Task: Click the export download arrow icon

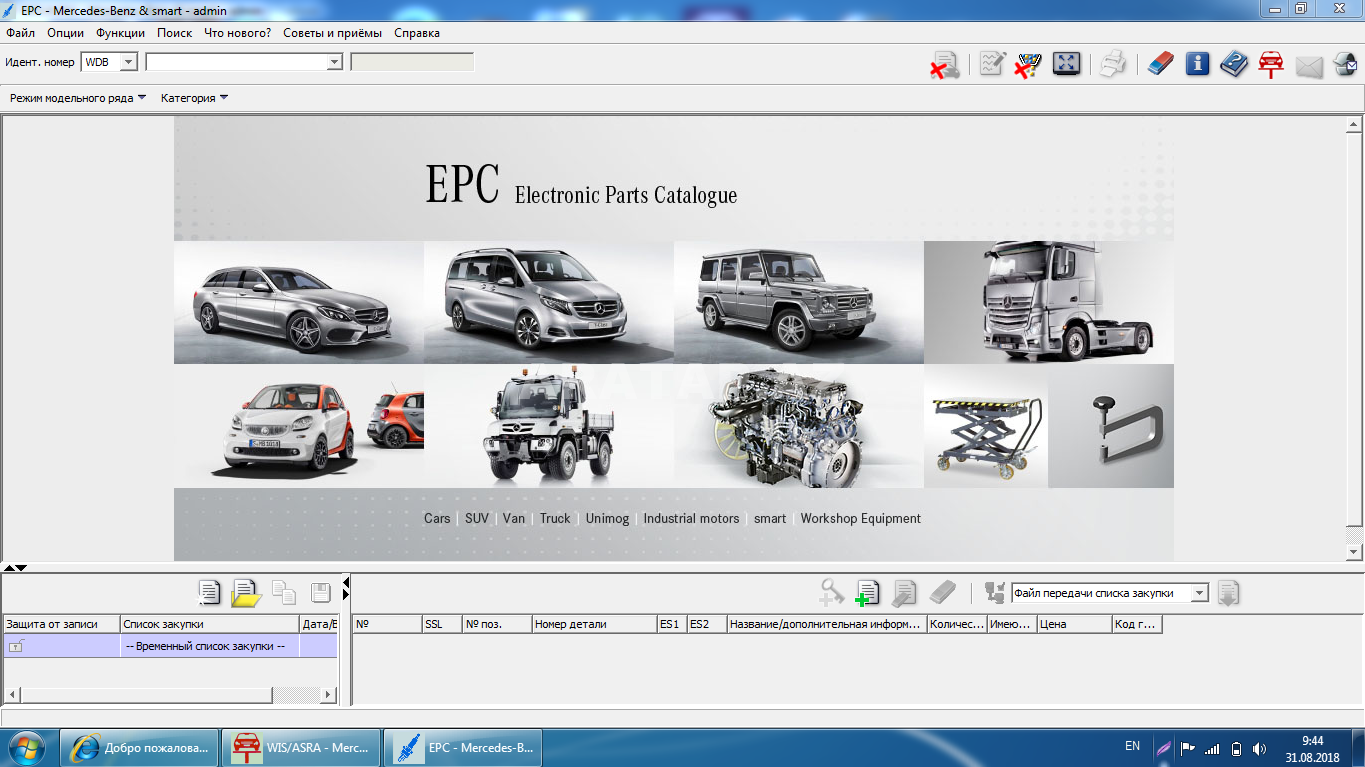Action: 1229,593
